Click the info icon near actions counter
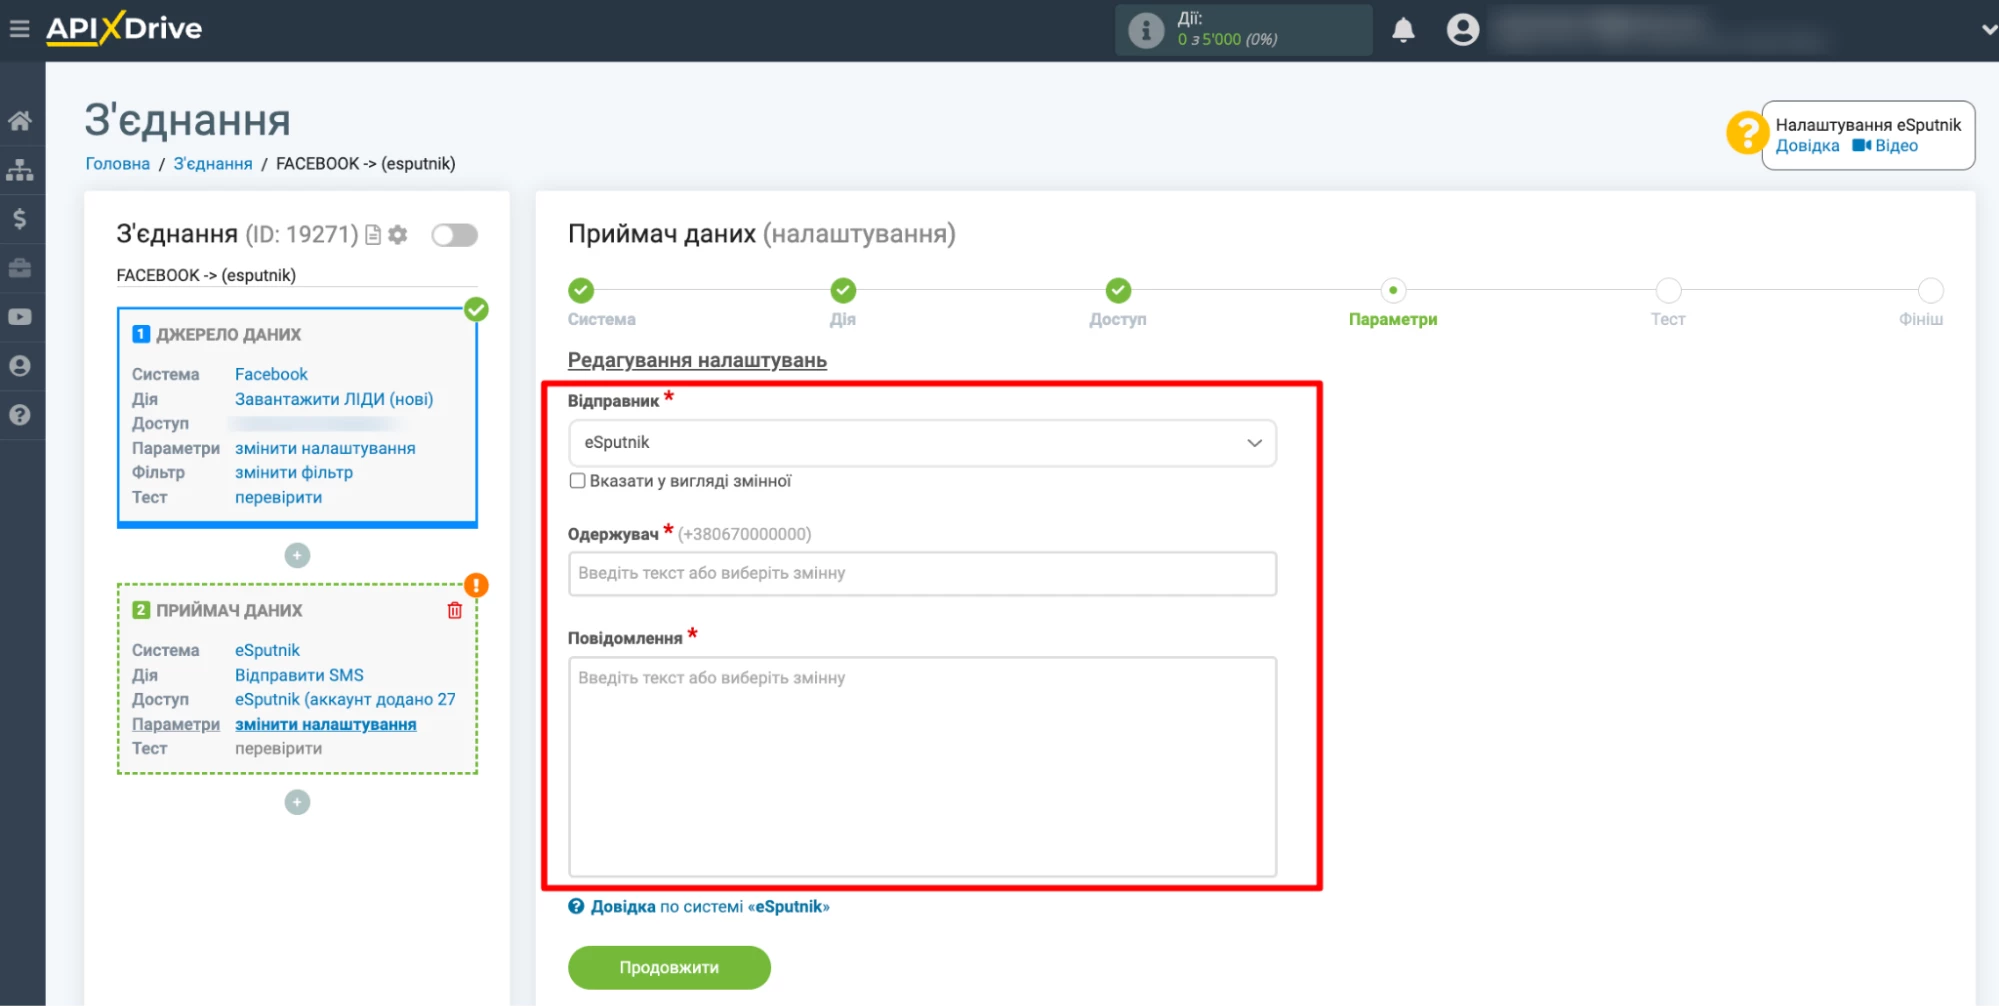Image resolution: width=1999 pixels, height=1007 pixels. [1146, 30]
